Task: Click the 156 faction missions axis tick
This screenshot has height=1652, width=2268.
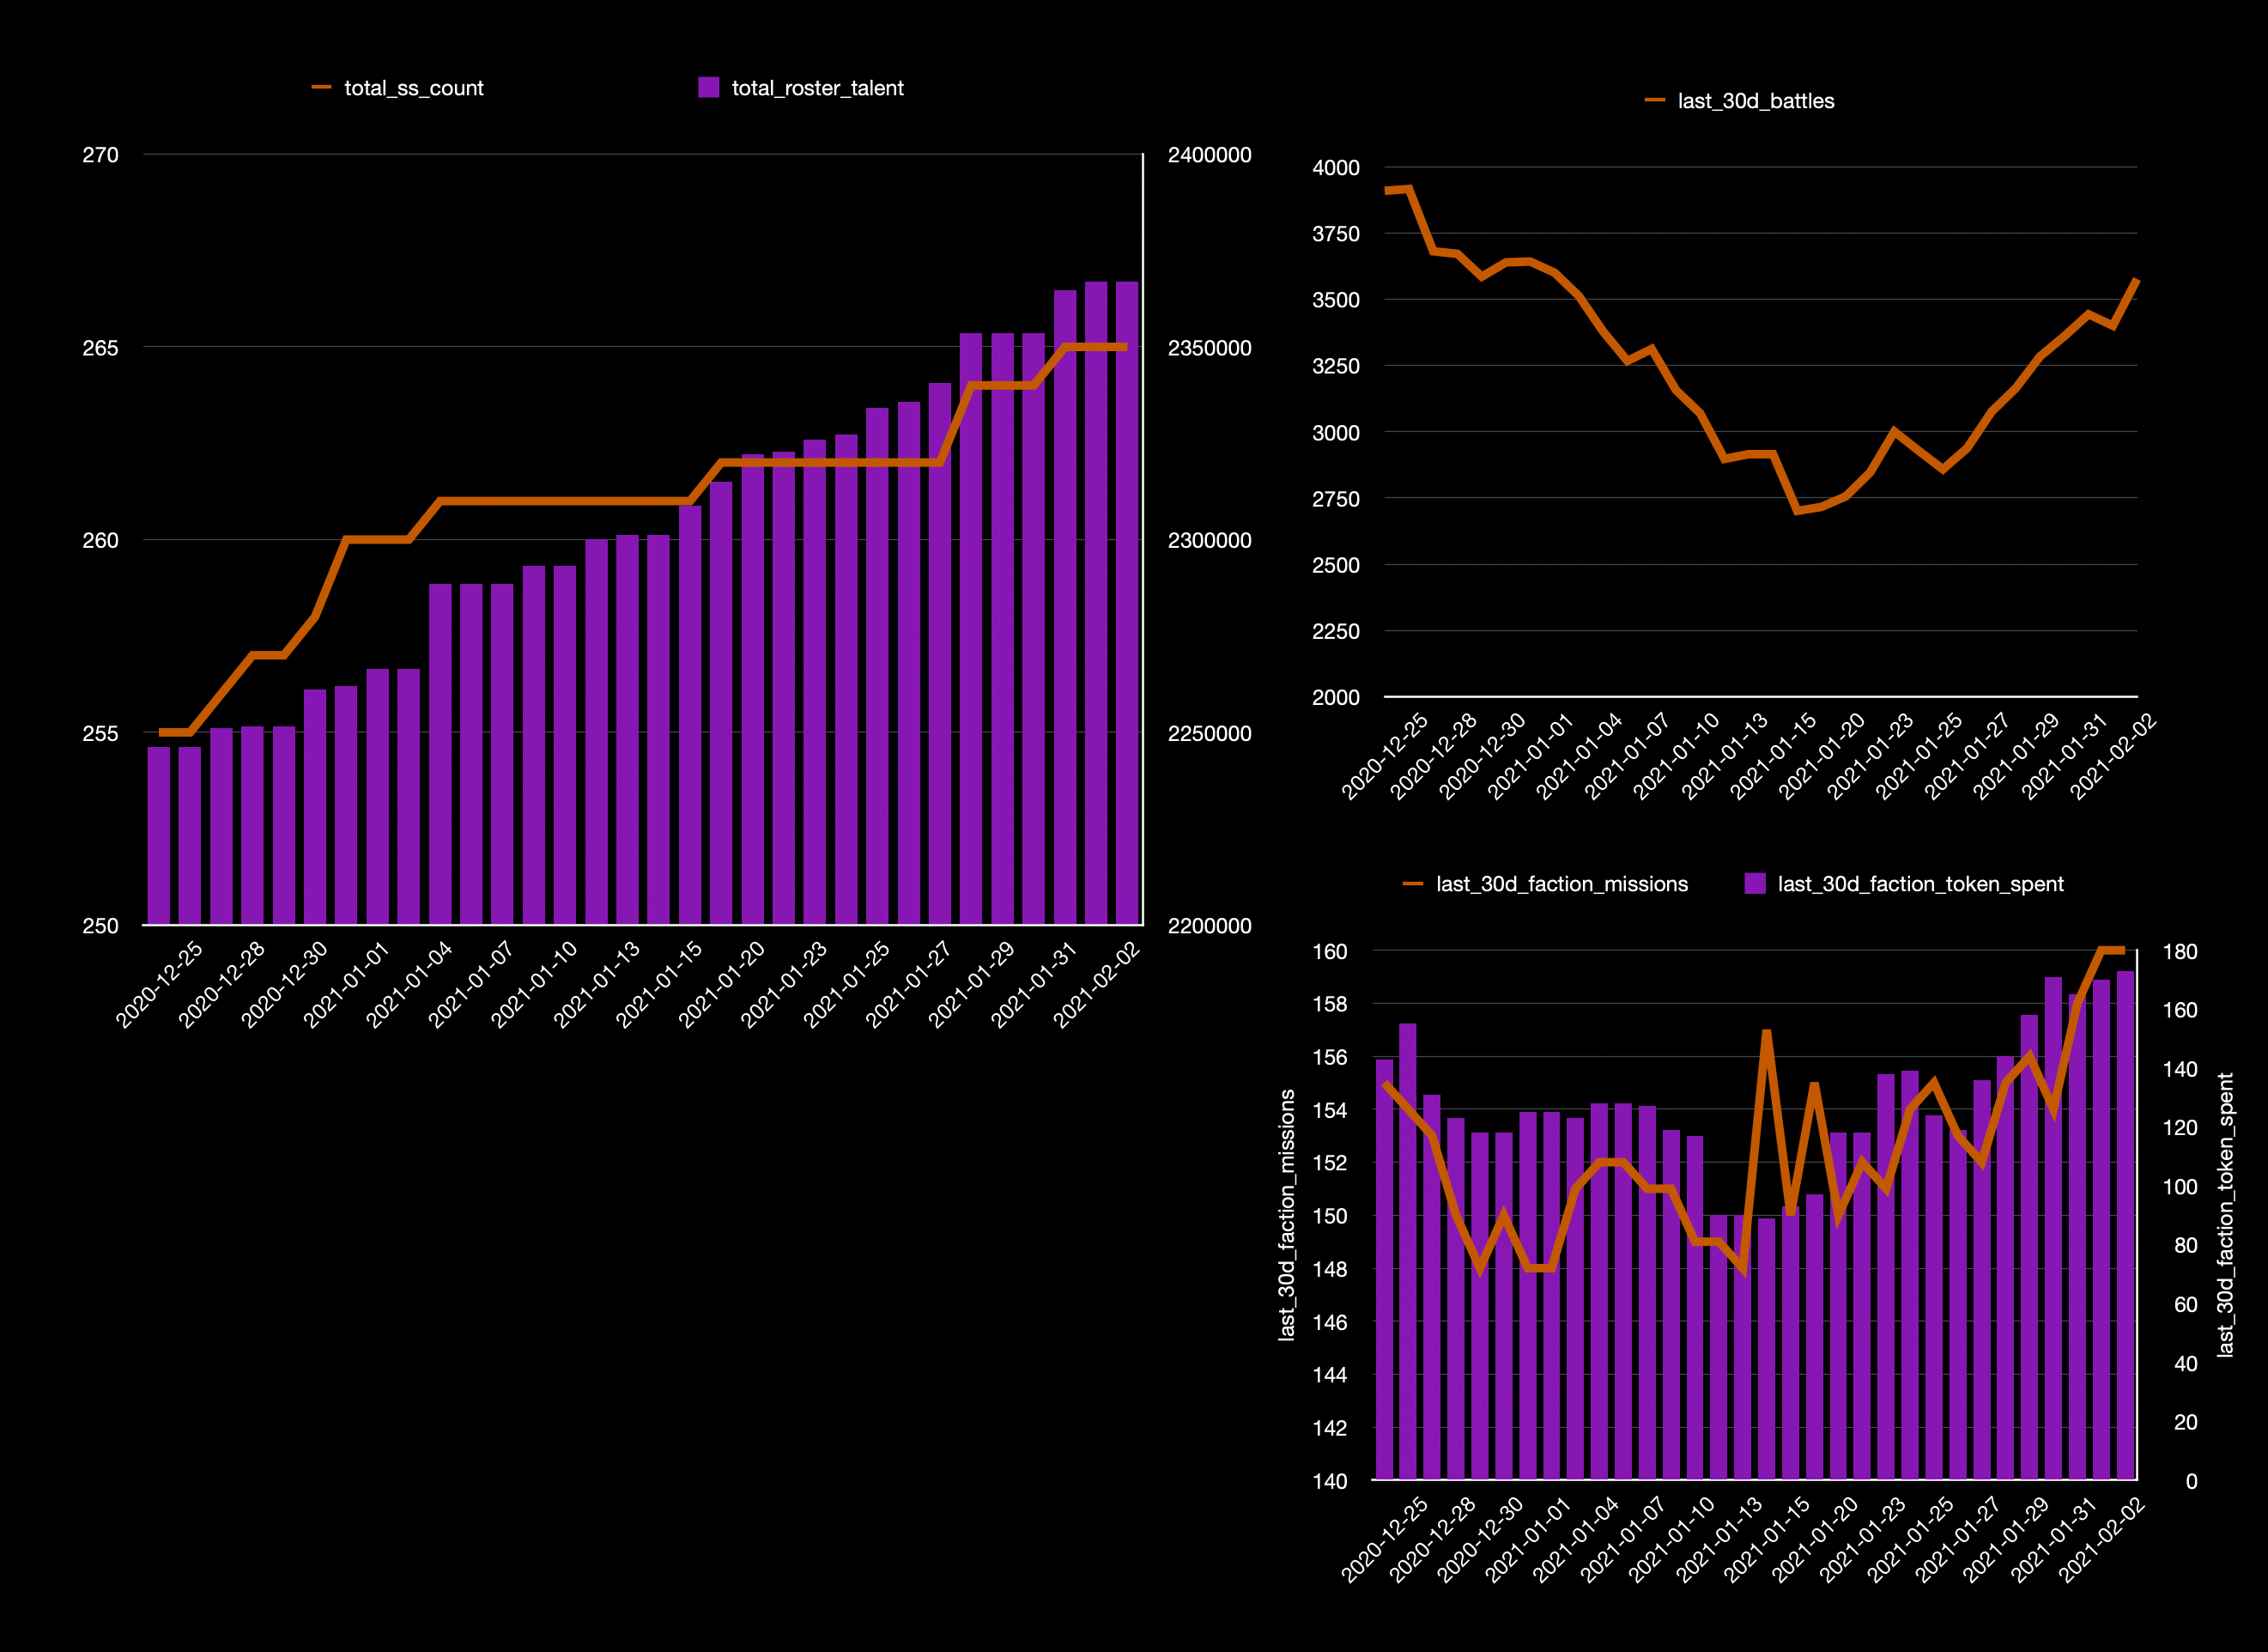Action: (1330, 1057)
